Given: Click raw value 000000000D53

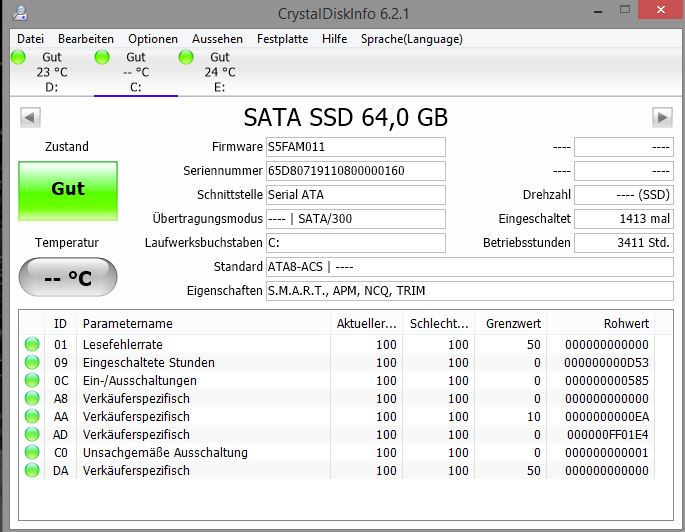Looking at the screenshot, I should tap(606, 363).
